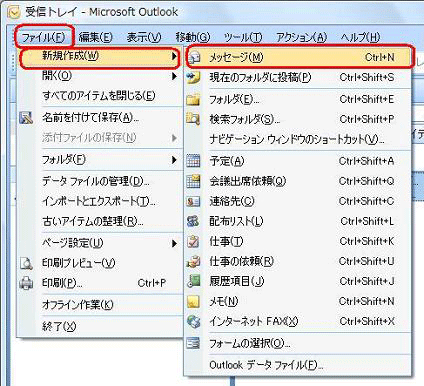Select 印刷(P)... print entry
This screenshot has width=424, height=386.
tap(100, 283)
